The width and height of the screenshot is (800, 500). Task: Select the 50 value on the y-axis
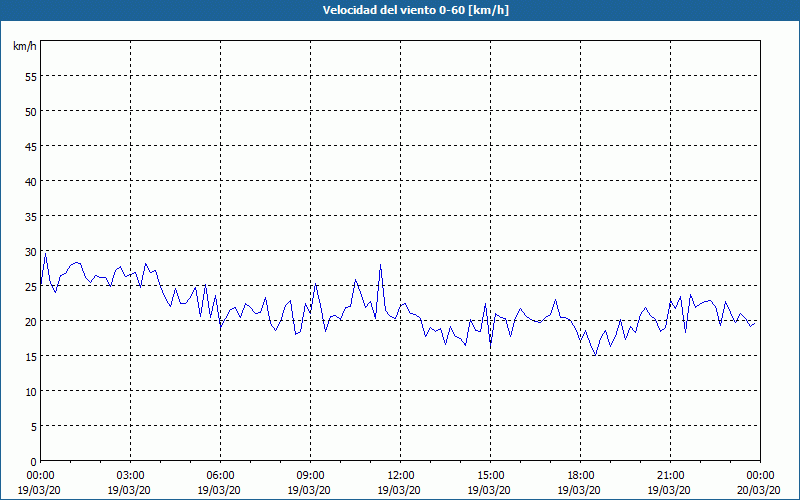click(x=31, y=111)
